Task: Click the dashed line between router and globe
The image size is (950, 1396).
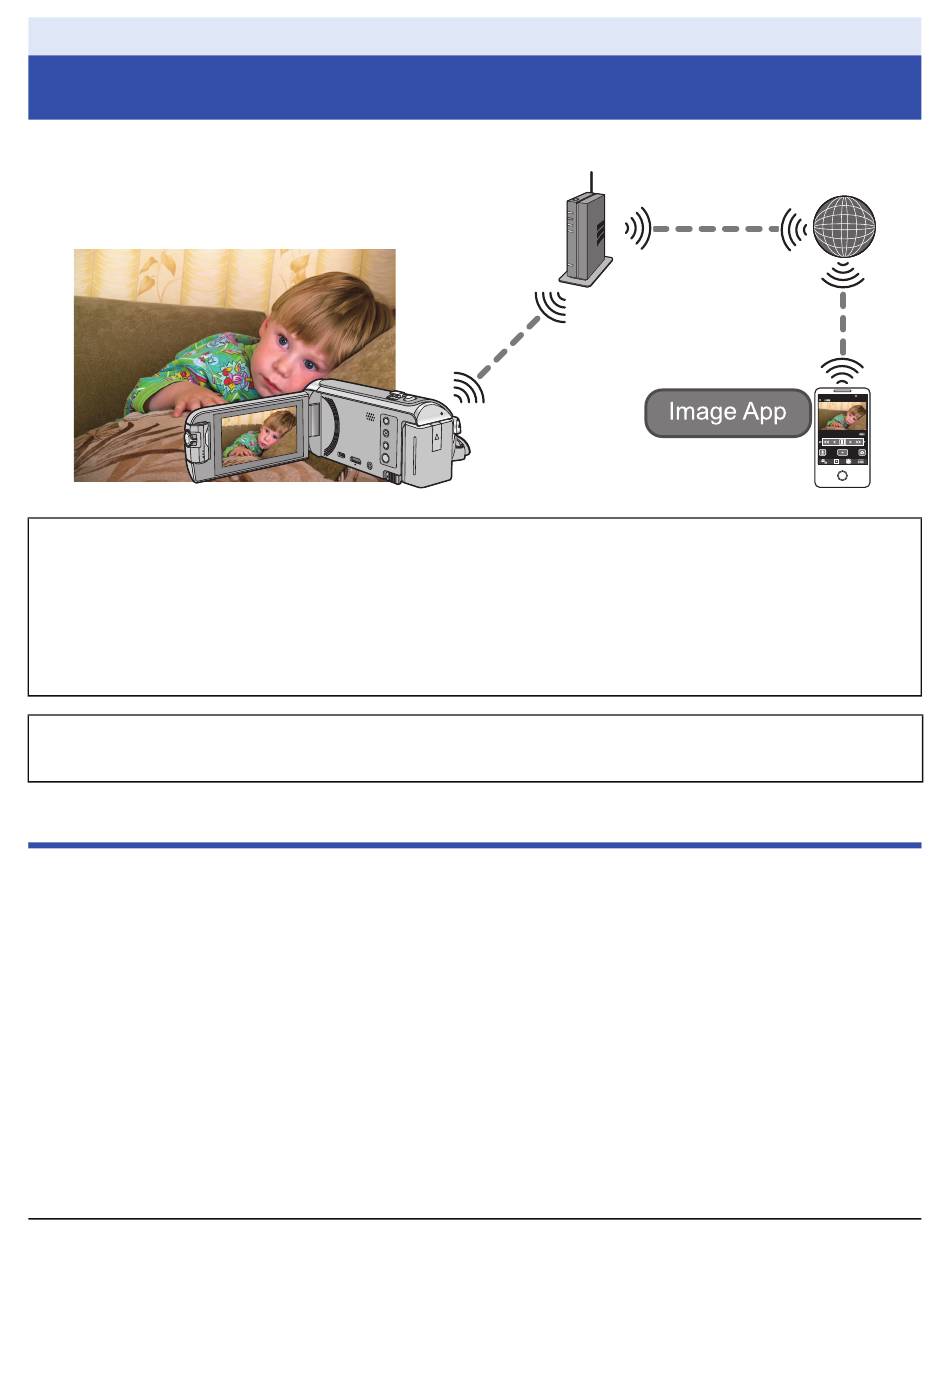Action: click(716, 229)
